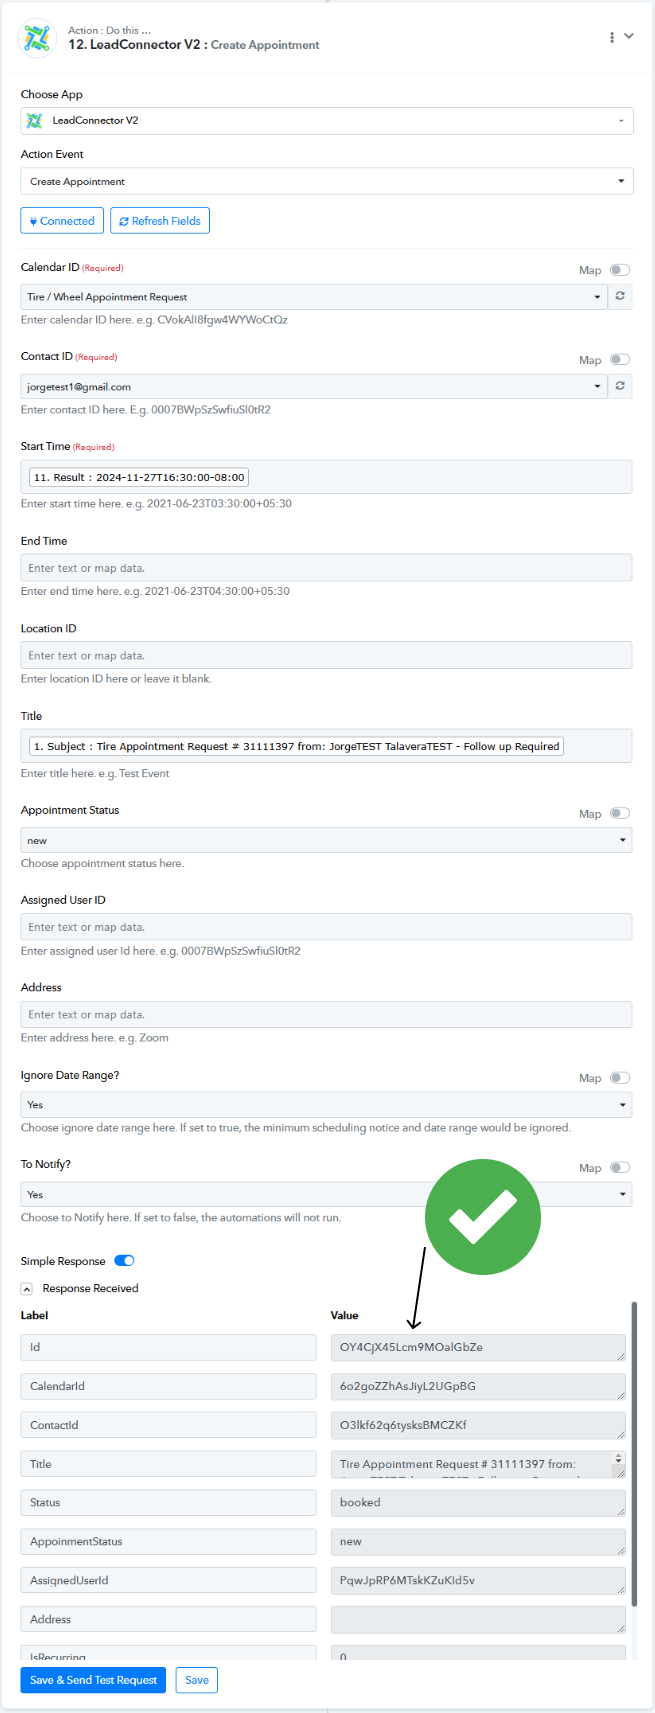Open the Choose App dropdown
This screenshot has height=1713, width=655.
click(x=327, y=120)
